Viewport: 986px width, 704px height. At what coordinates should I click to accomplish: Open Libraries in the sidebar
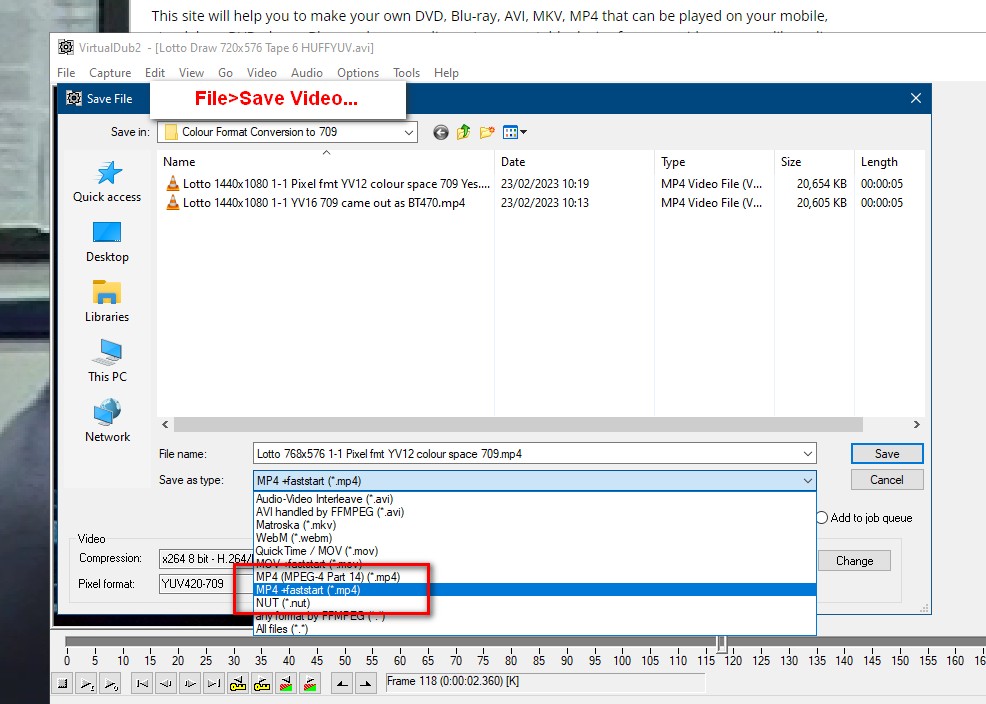pyautogui.click(x=107, y=302)
